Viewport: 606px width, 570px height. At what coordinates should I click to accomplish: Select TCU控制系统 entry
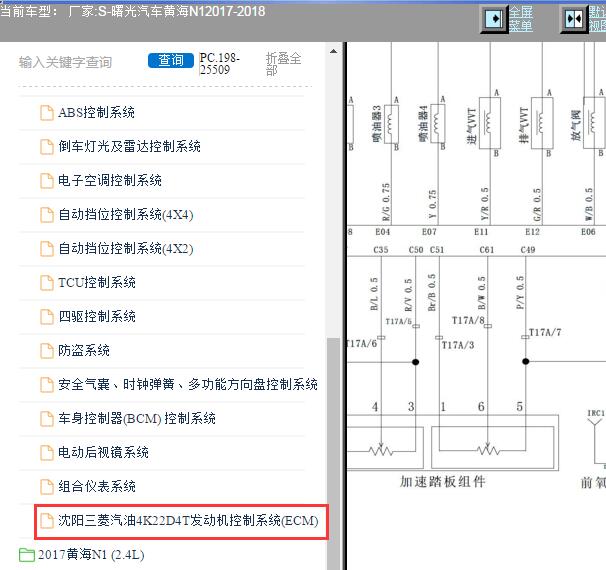tap(97, 282)
